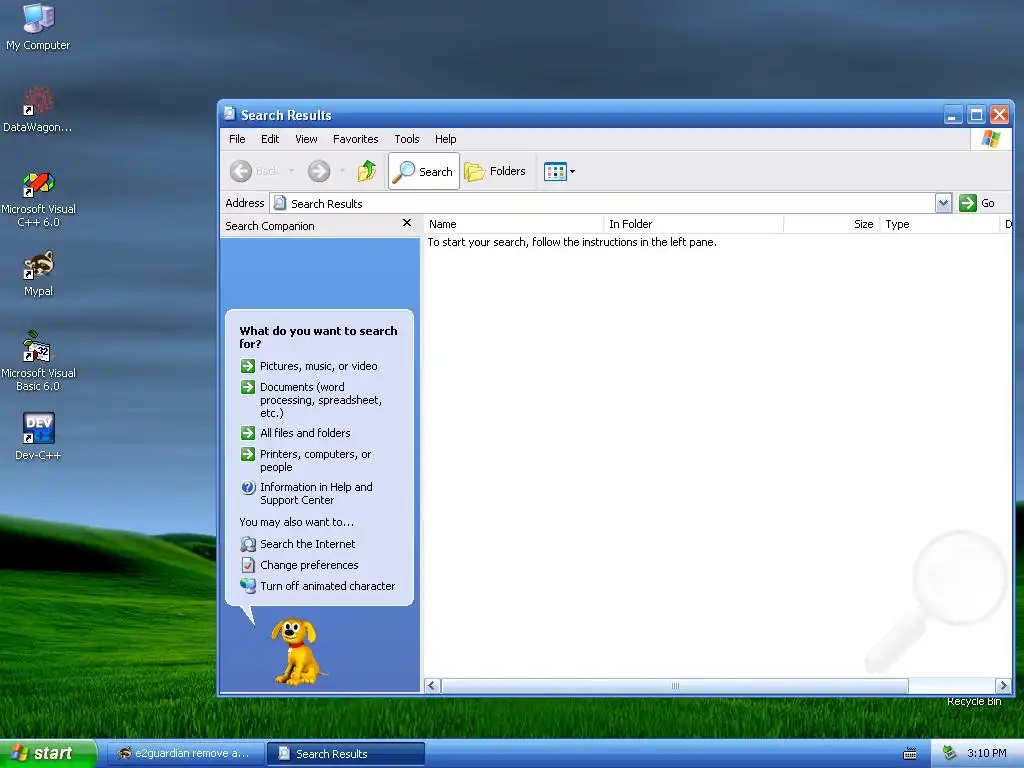This screenshot has width=1024, height=768.
Task: Sort by the Size column header
Action: pos(832,224)
